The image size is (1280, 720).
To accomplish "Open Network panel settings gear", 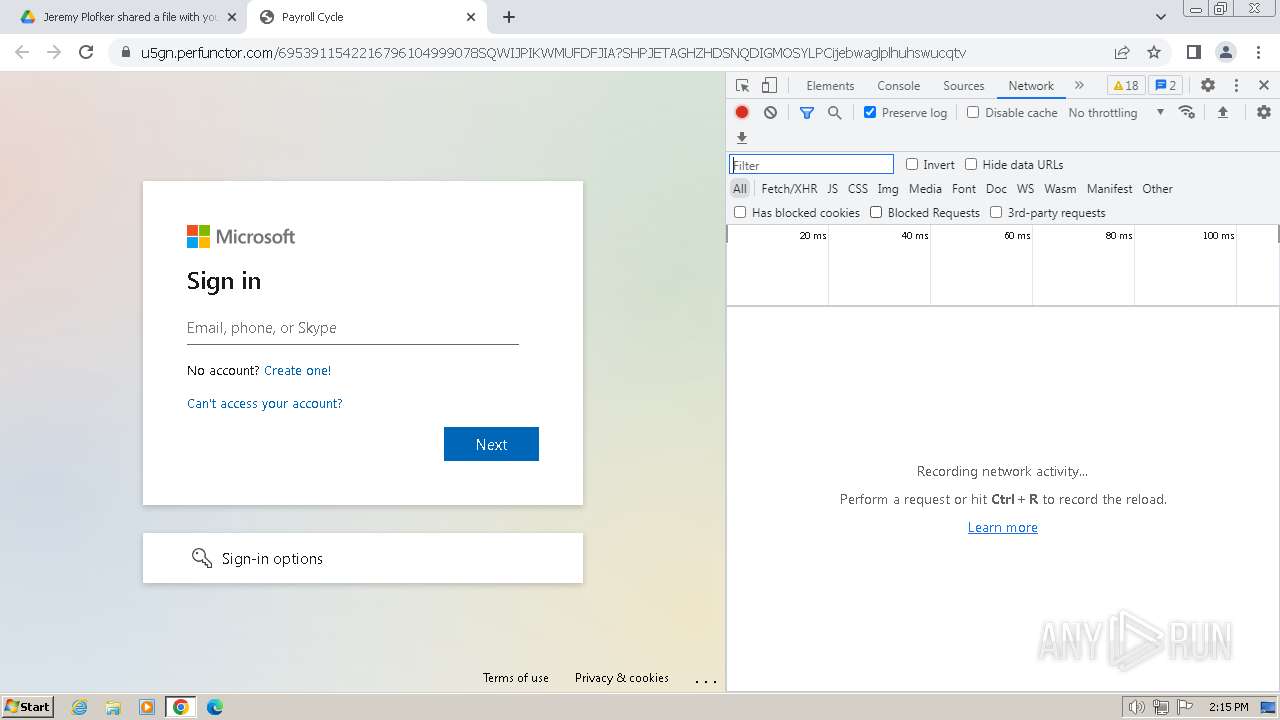I will (x=1264, y=112).
